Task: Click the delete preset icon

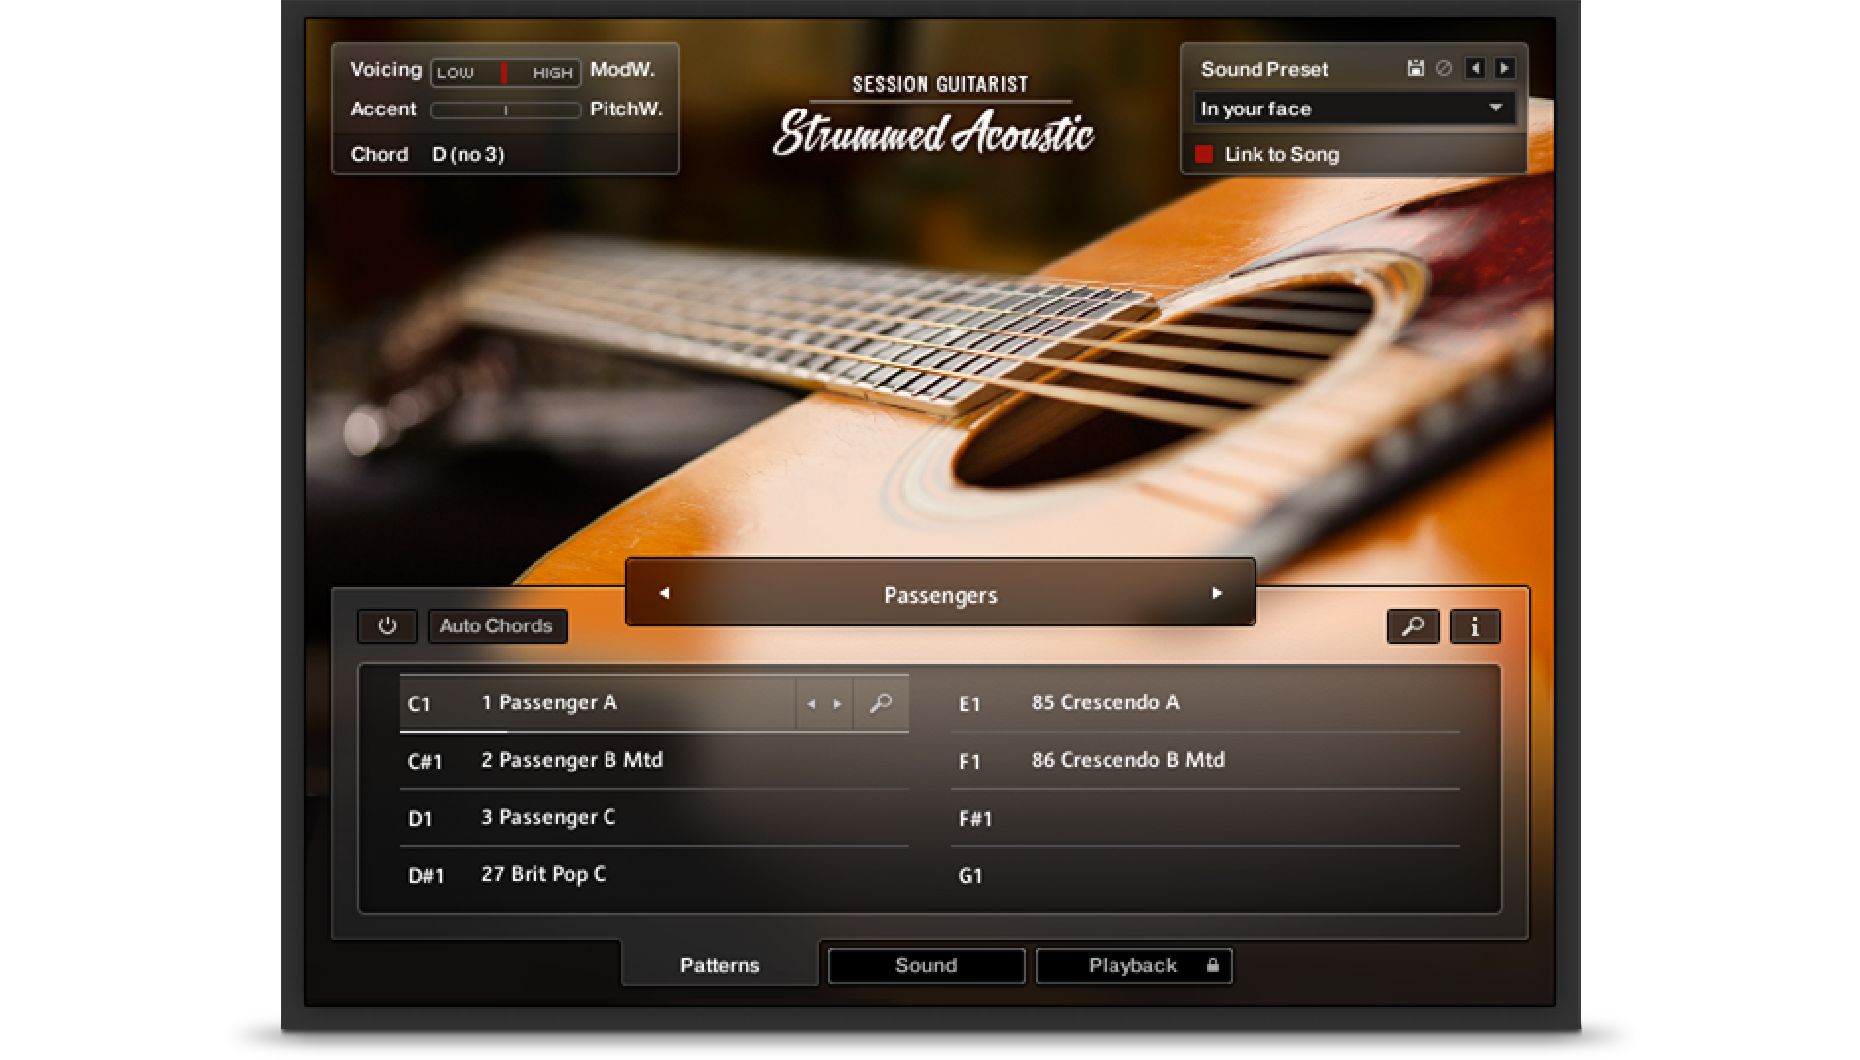Action: point(1444,68)
